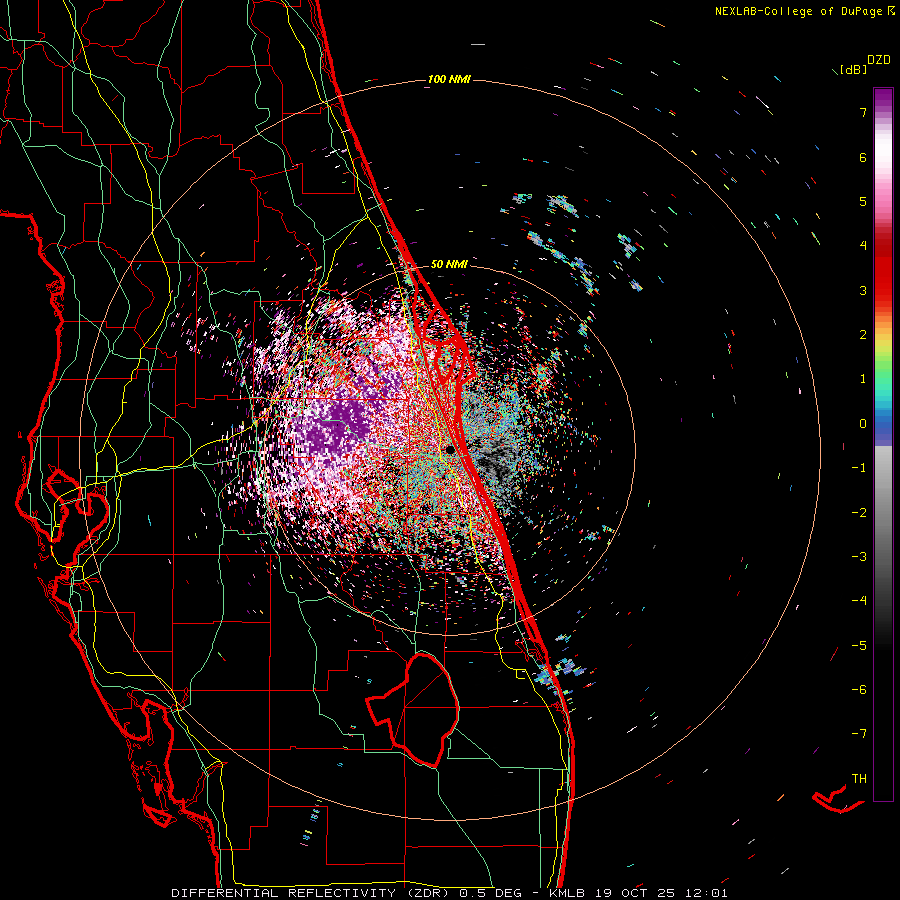Click the 3 tick label on the color scale
Image resolution: width=900 pixels, height=900 pixels.
[x=863, y=290]
